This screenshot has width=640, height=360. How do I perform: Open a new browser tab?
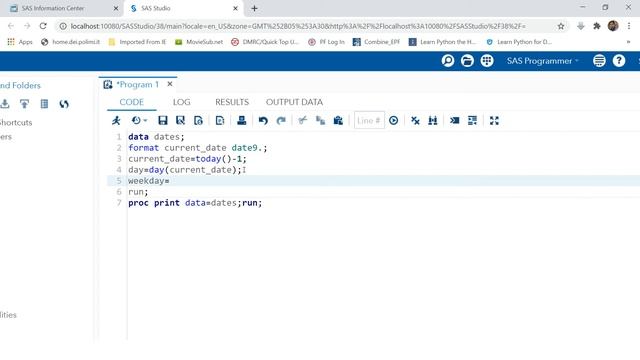click(x=254, y=8)
